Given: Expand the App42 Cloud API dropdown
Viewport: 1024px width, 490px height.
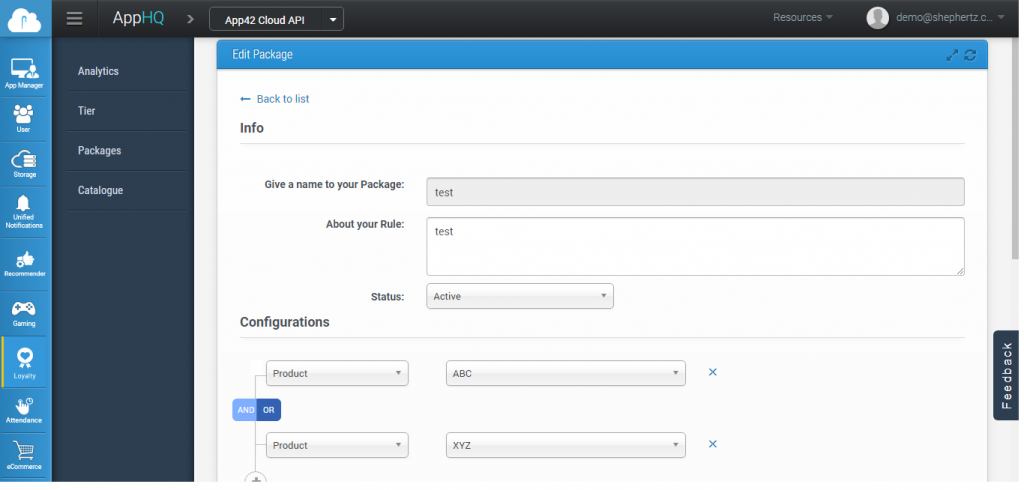Looking at the screenshot, I should pos(276,19).
